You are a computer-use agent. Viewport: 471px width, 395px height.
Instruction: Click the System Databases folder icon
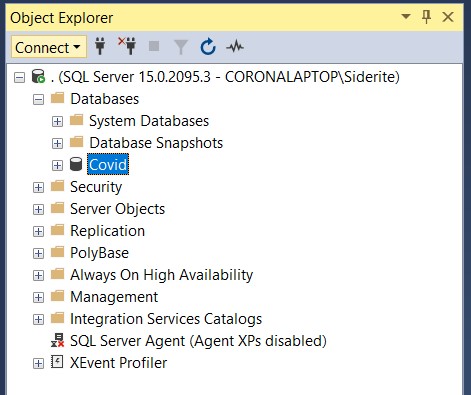[76, 120]
